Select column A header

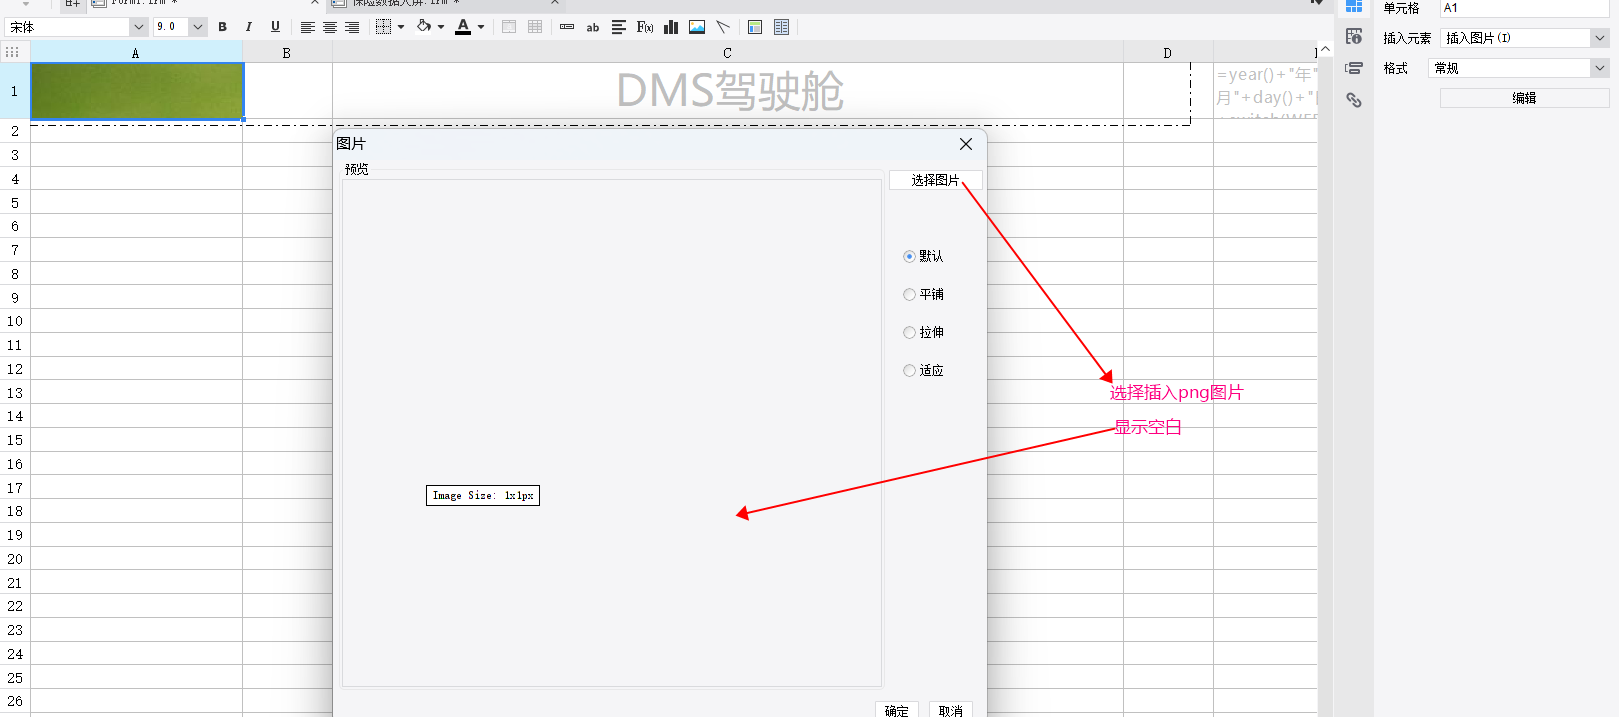[136, 53]
